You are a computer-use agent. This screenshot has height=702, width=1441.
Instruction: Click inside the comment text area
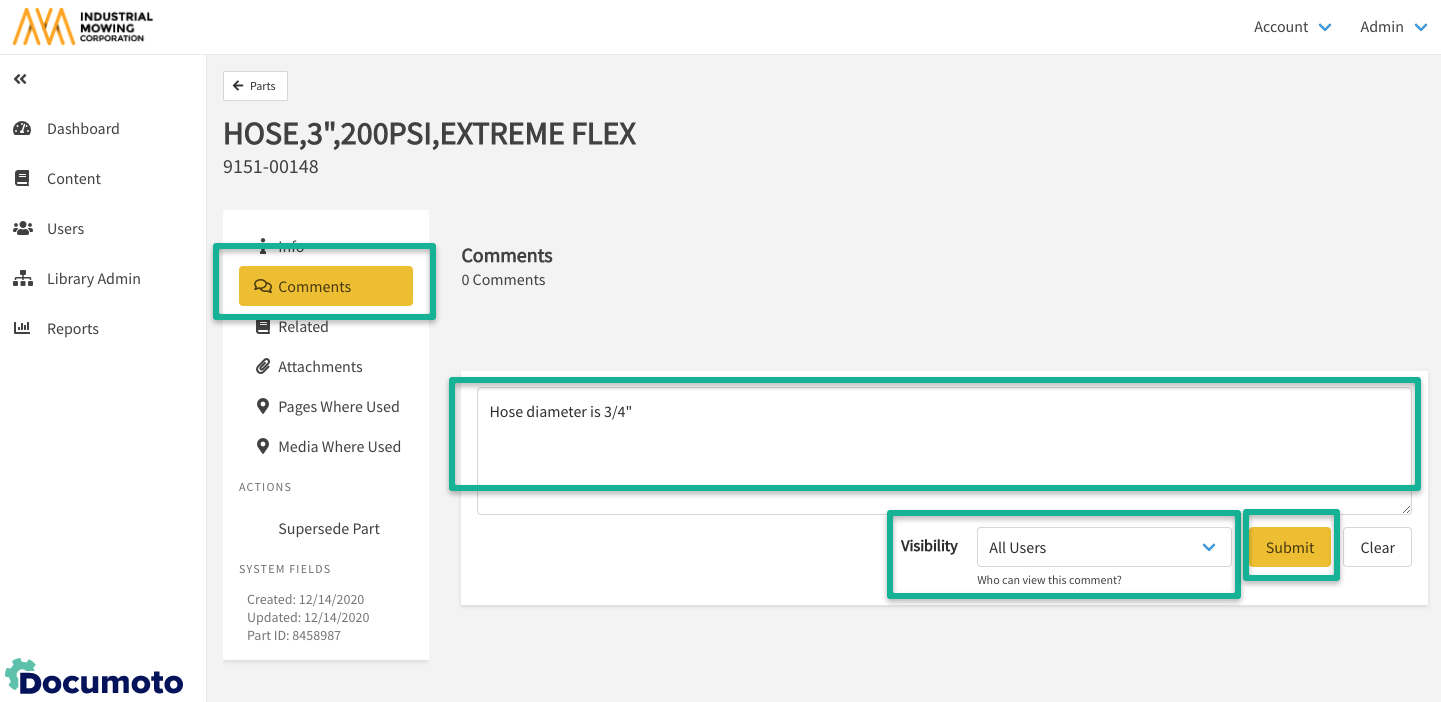coord(943,440)
